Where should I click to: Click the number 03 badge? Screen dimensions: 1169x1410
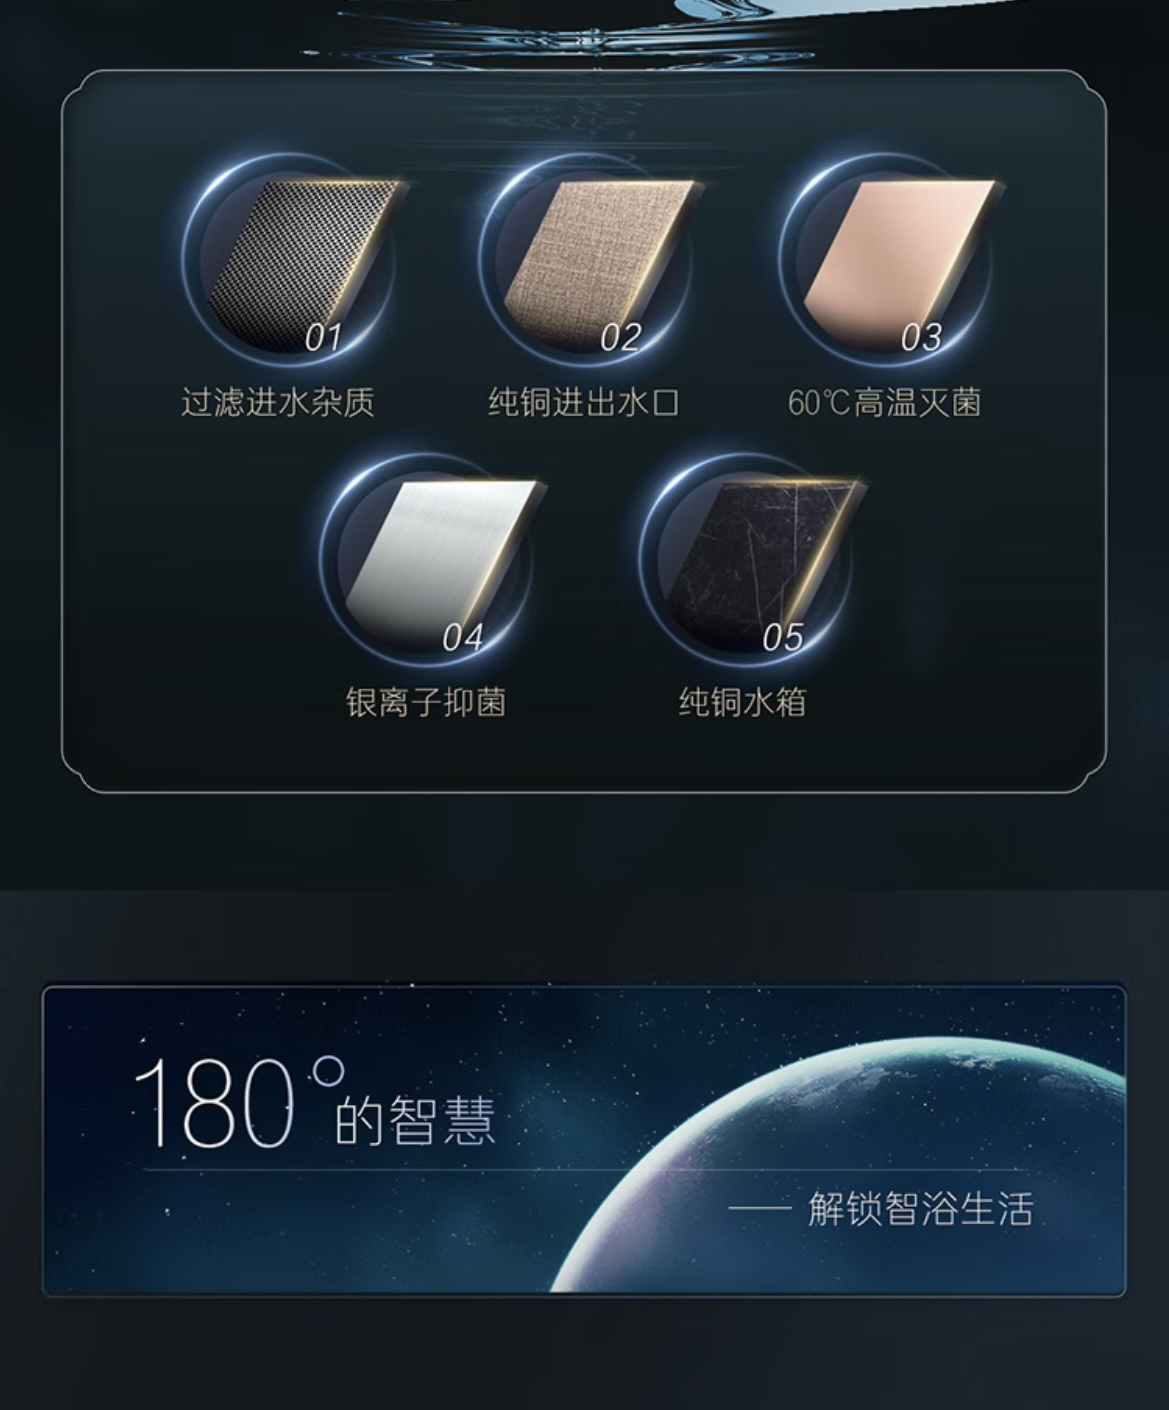point(921,338)
